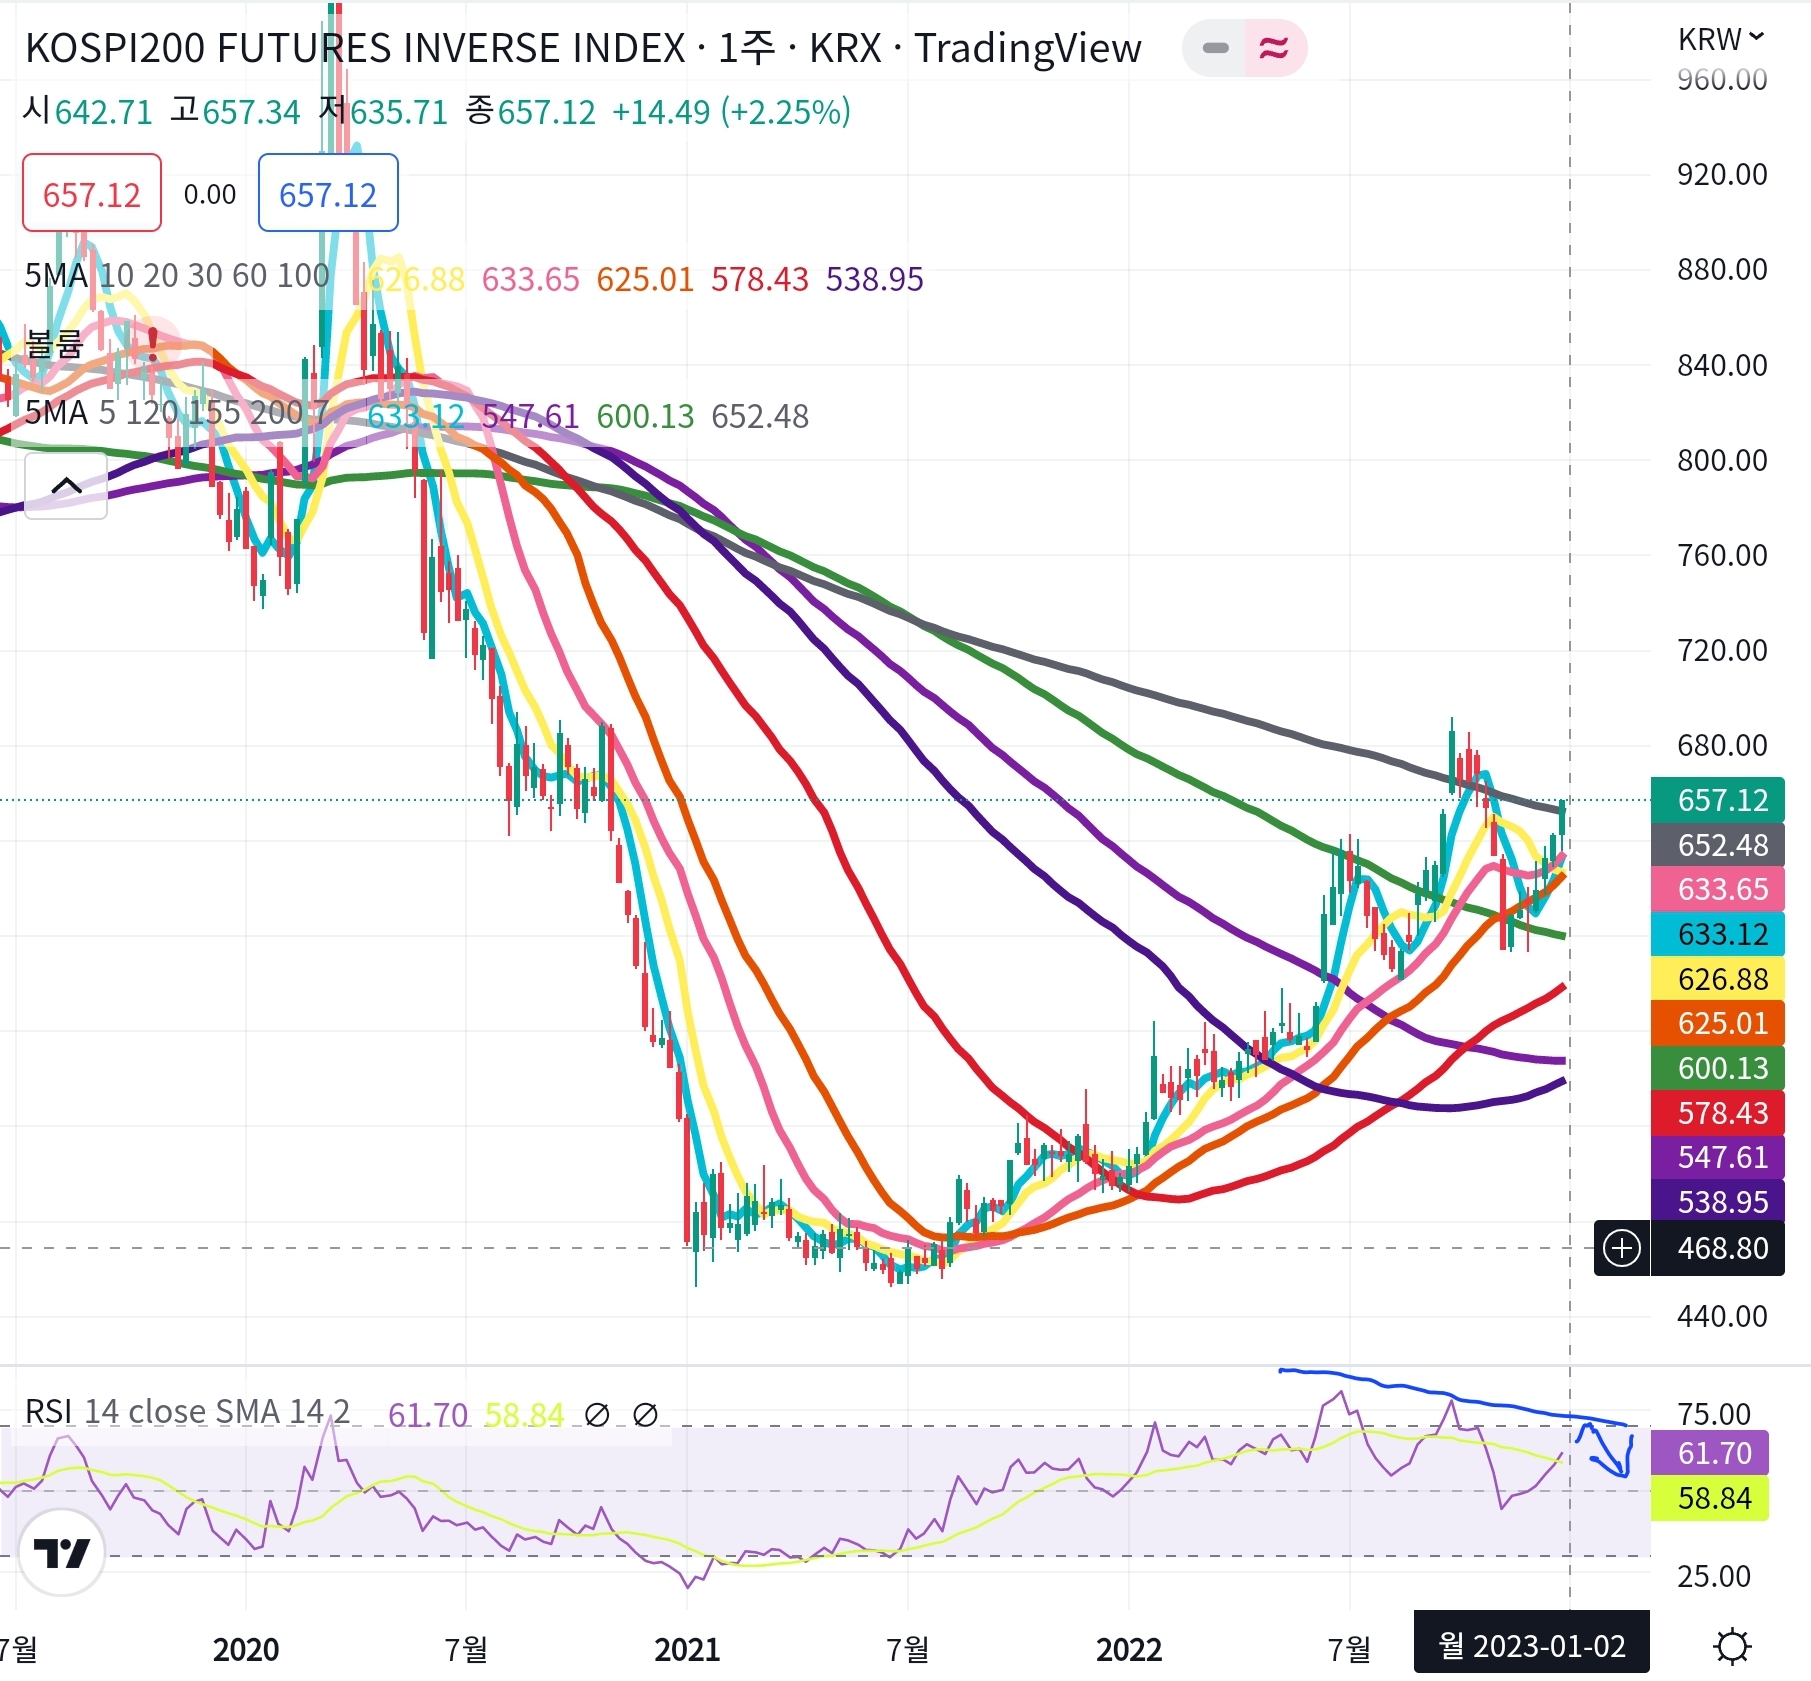The height and width of the screenshot is (1681, 1811).
Task: Click the 538.95 dark purple MA price label
Action: pyautogui.click(x=1718, y=1202)
